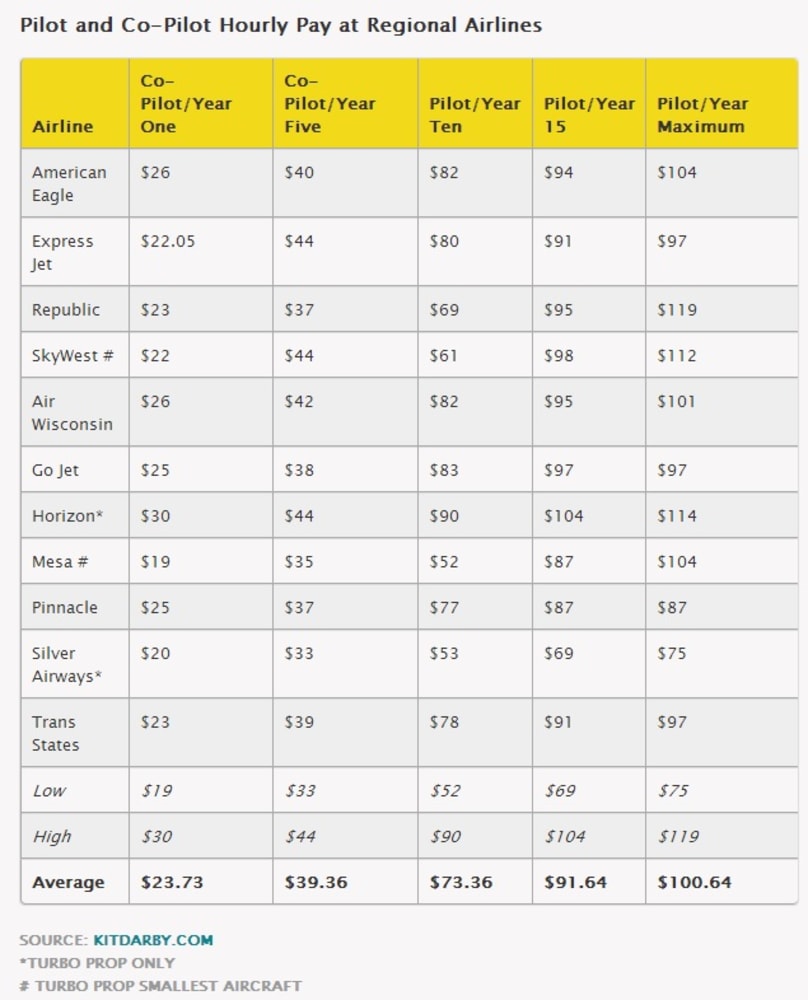Click the Express Jet airline cell

(x=62, y=253)
